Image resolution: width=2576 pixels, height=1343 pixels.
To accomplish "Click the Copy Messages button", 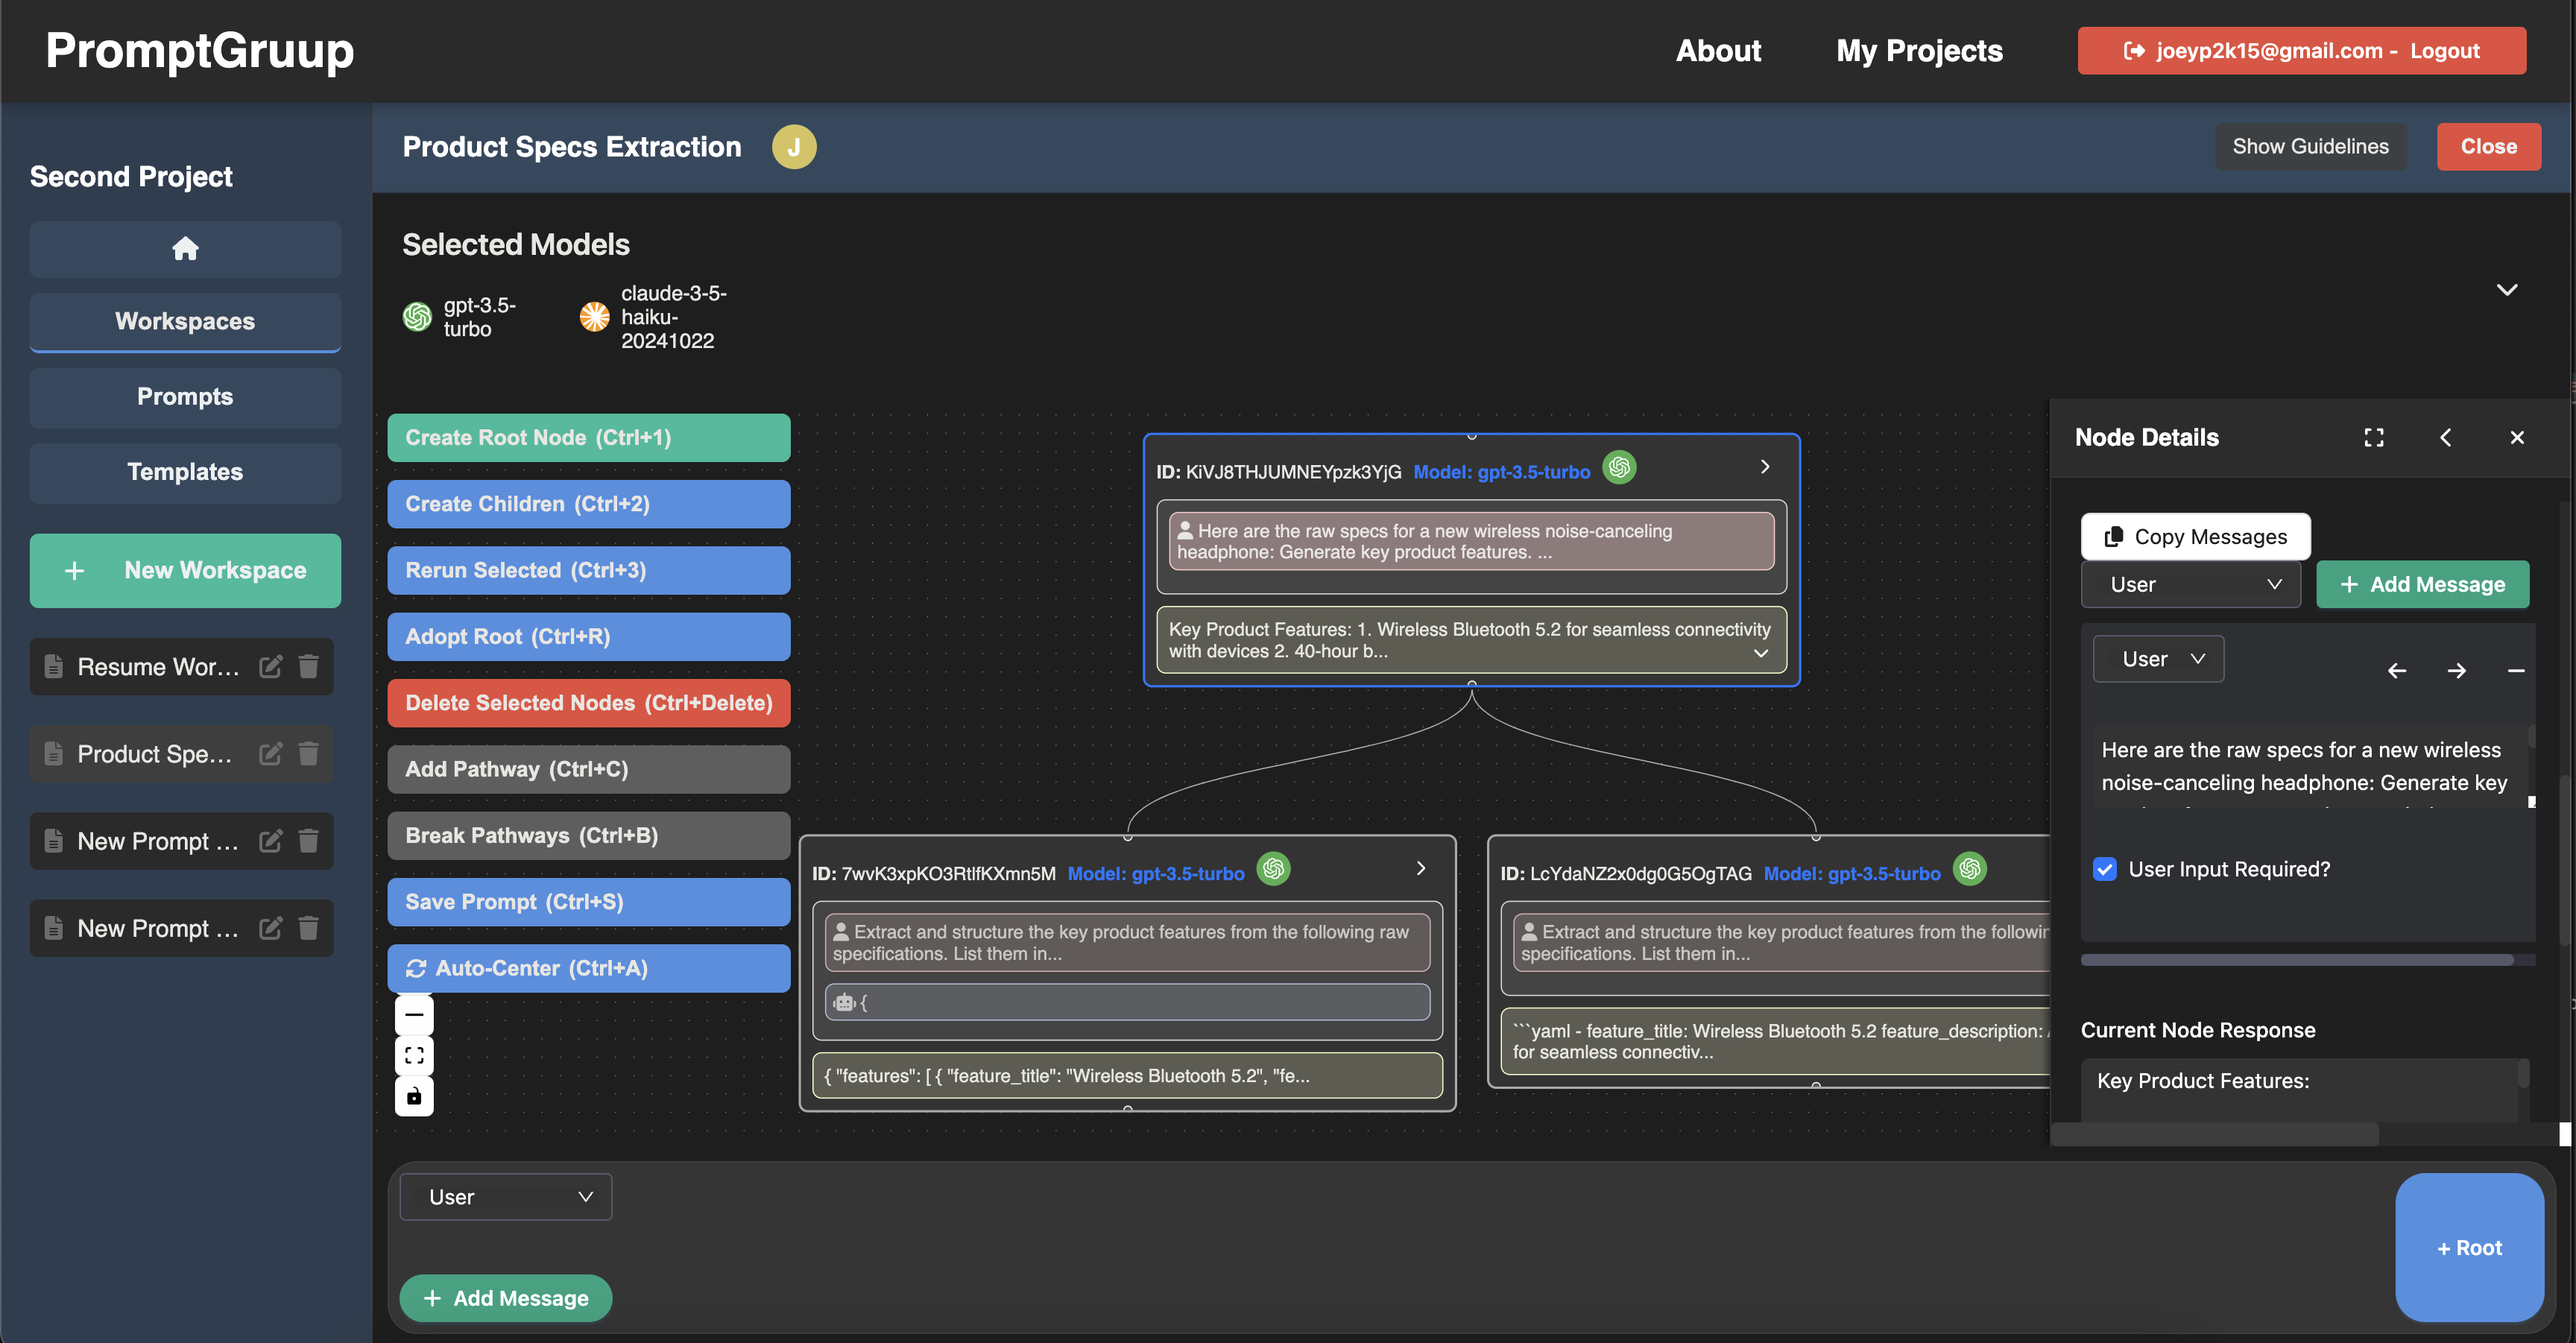I will pyautogui.click(x=2195, y=537).
